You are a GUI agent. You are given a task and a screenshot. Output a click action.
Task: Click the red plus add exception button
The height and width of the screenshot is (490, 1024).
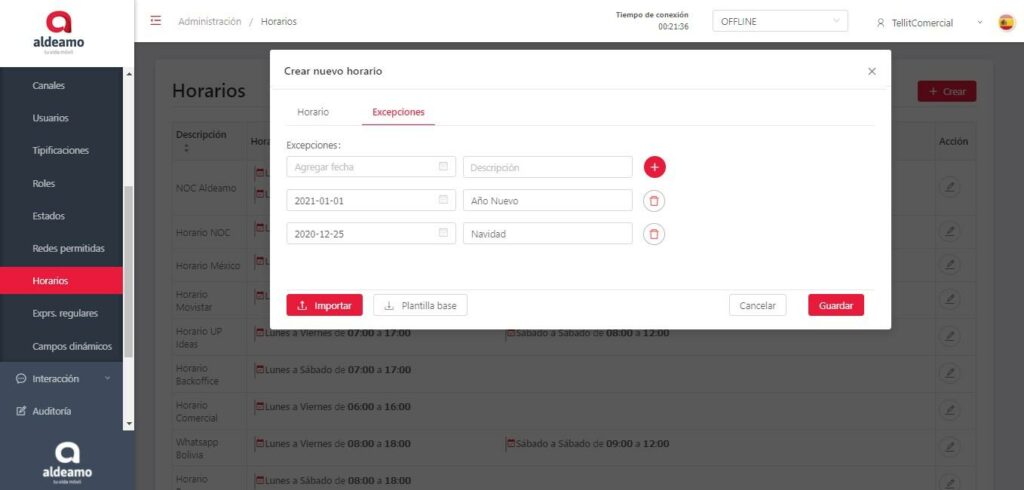click(x=654, y=167)
